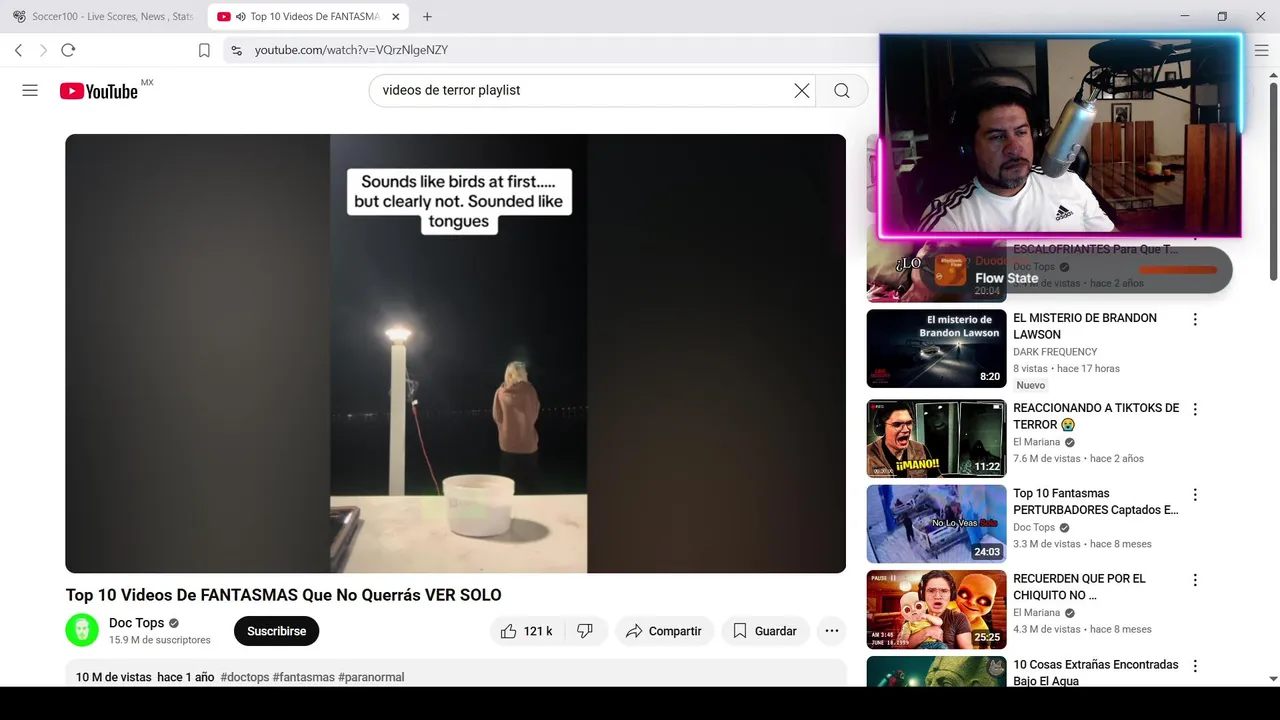Open options for Brandon Lawson video

click(x=1194, y=319)
